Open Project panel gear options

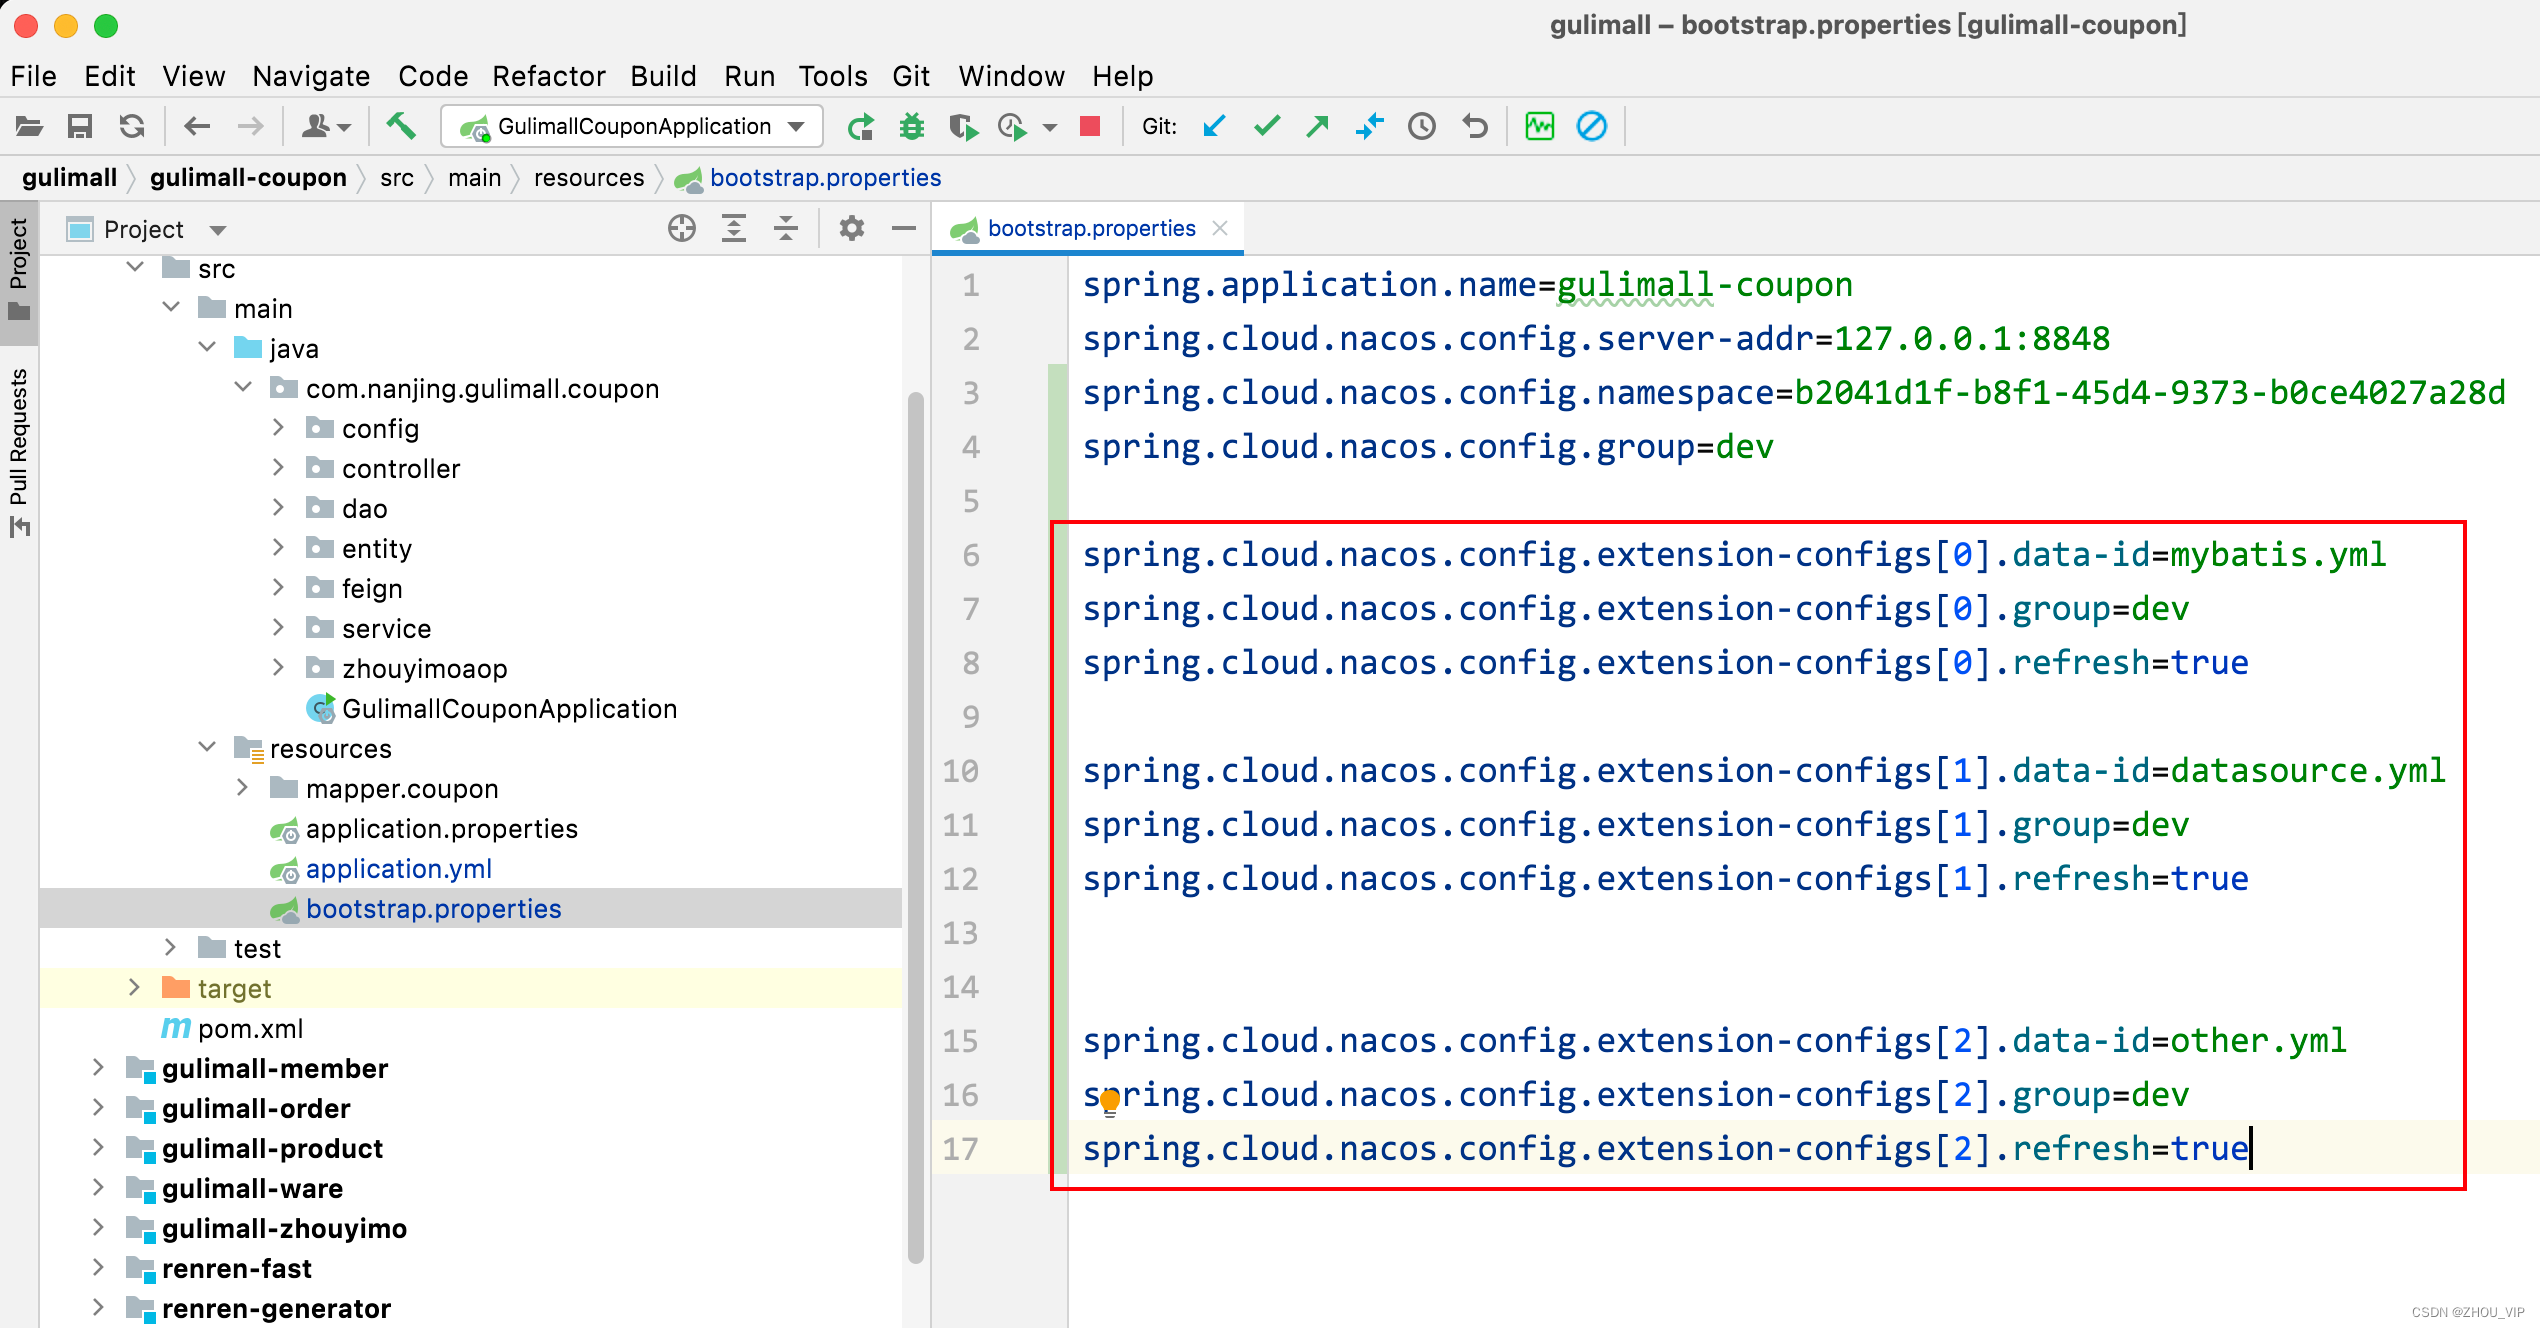click(852, 229)
